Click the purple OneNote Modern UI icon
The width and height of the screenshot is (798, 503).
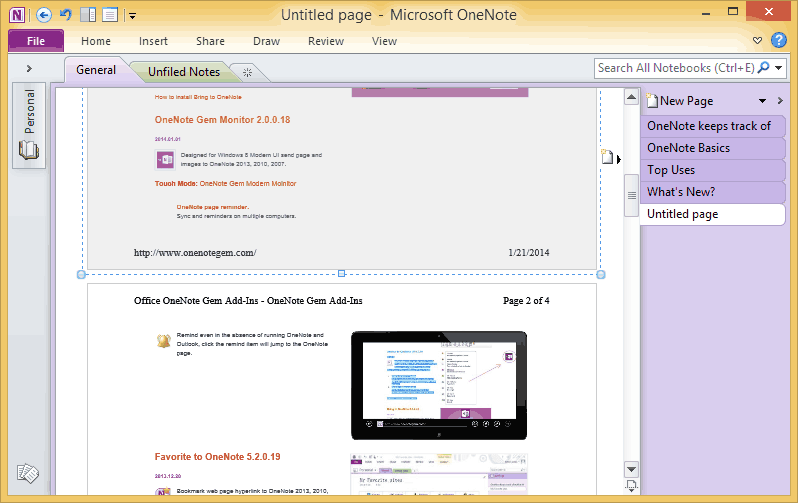pos(165,159)
